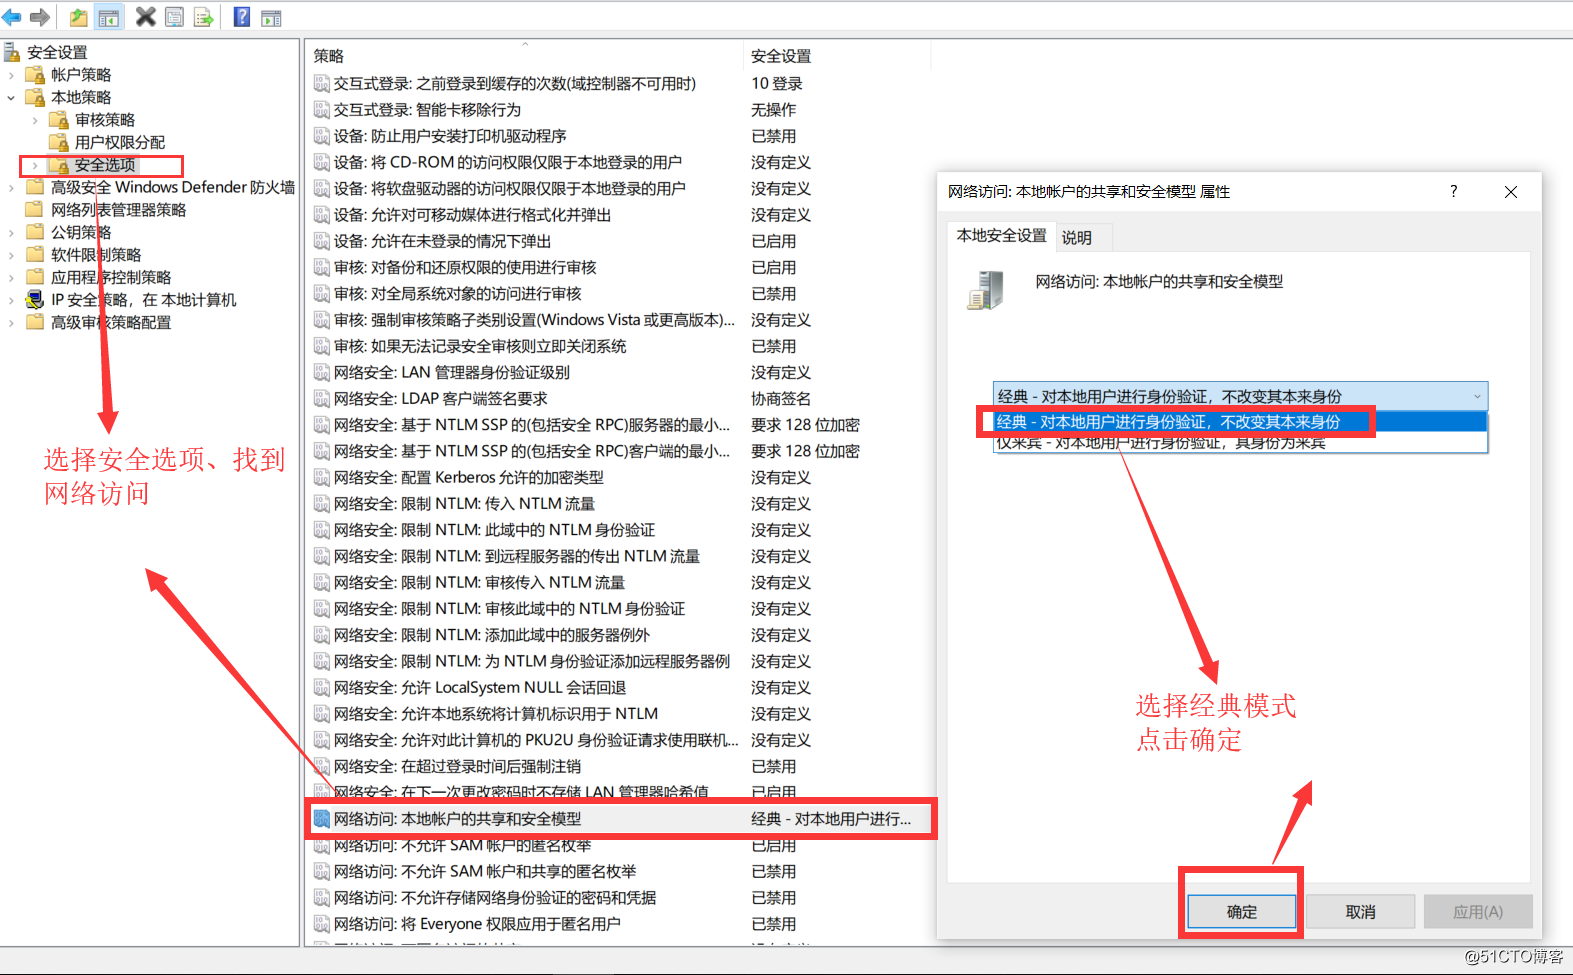Click the IP 安全策略 computer icon
This screenshot has width=1573, height=975.
(36, 299)
